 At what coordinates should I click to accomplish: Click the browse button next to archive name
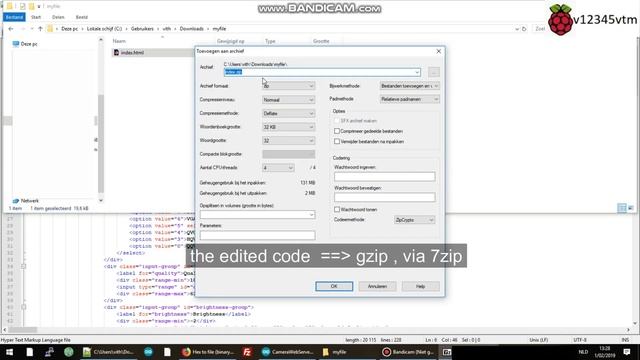[434, 72]
